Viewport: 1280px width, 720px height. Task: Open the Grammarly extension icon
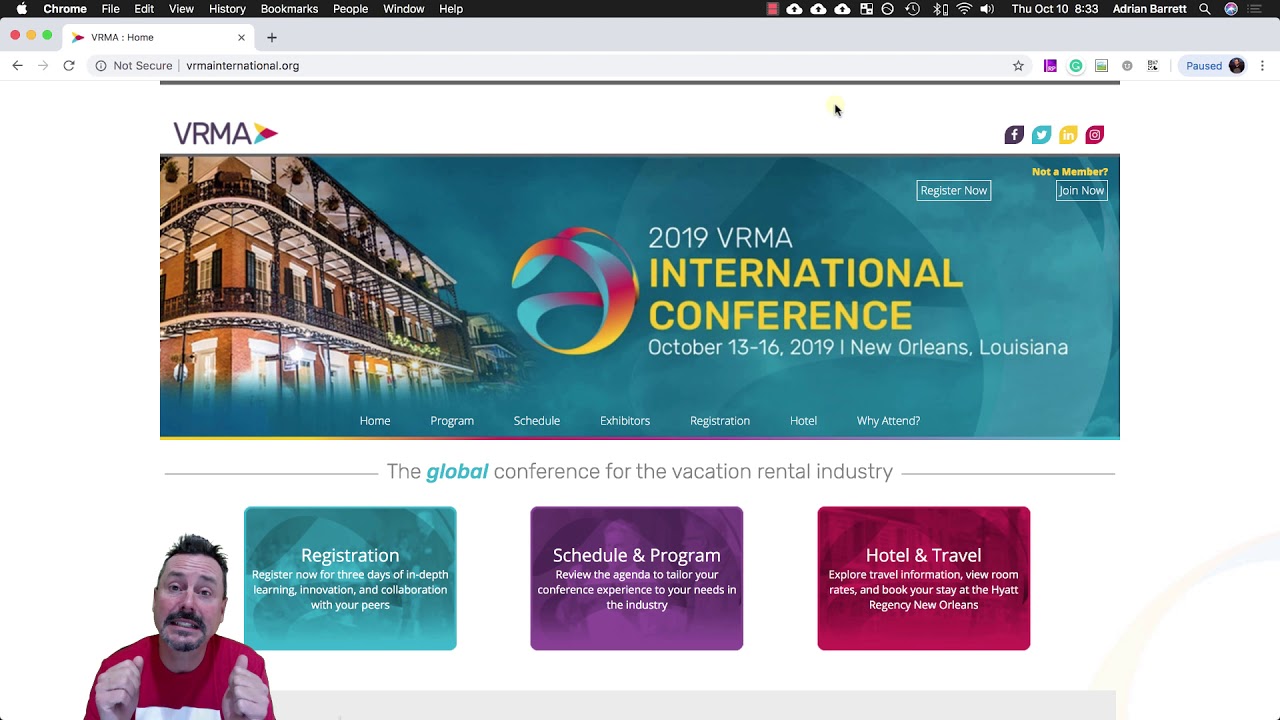[x=1076, y=66]
